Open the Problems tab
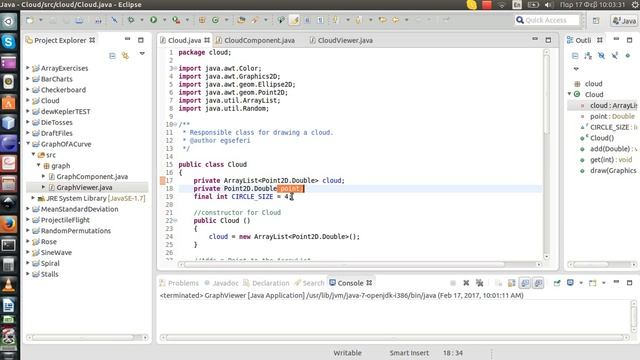 tap(179, 283)
